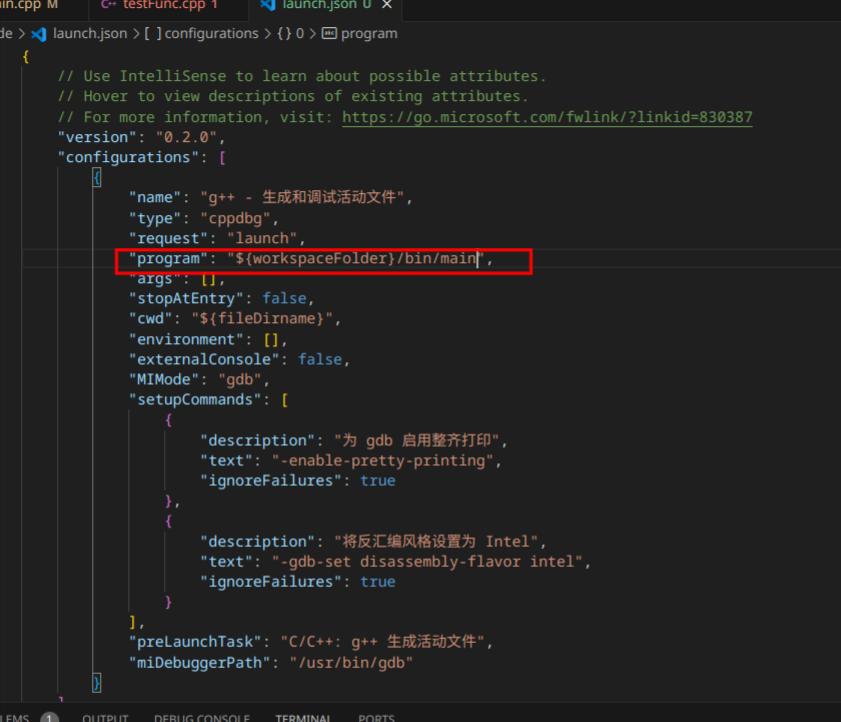Image resolution: width=841 pixels, height=722 pixels.
Task: Select program in the breadcrumb path
Action: (369, 34)
